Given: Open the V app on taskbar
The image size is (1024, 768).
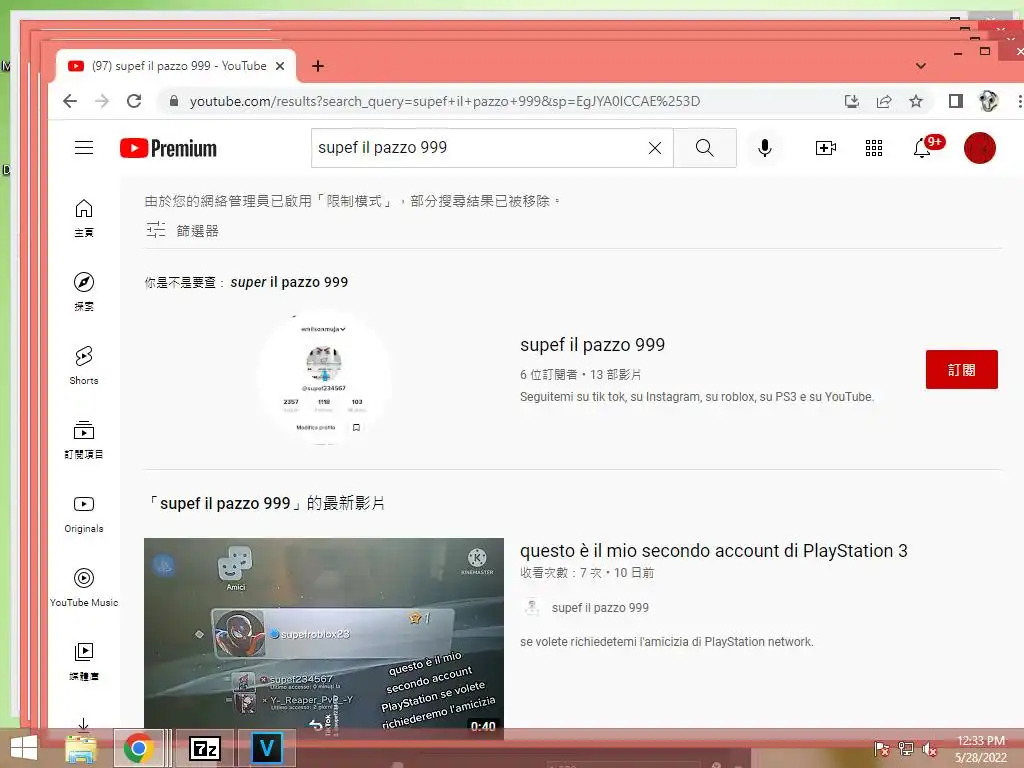Looking at the screenshot, I should tap(266, 748).
